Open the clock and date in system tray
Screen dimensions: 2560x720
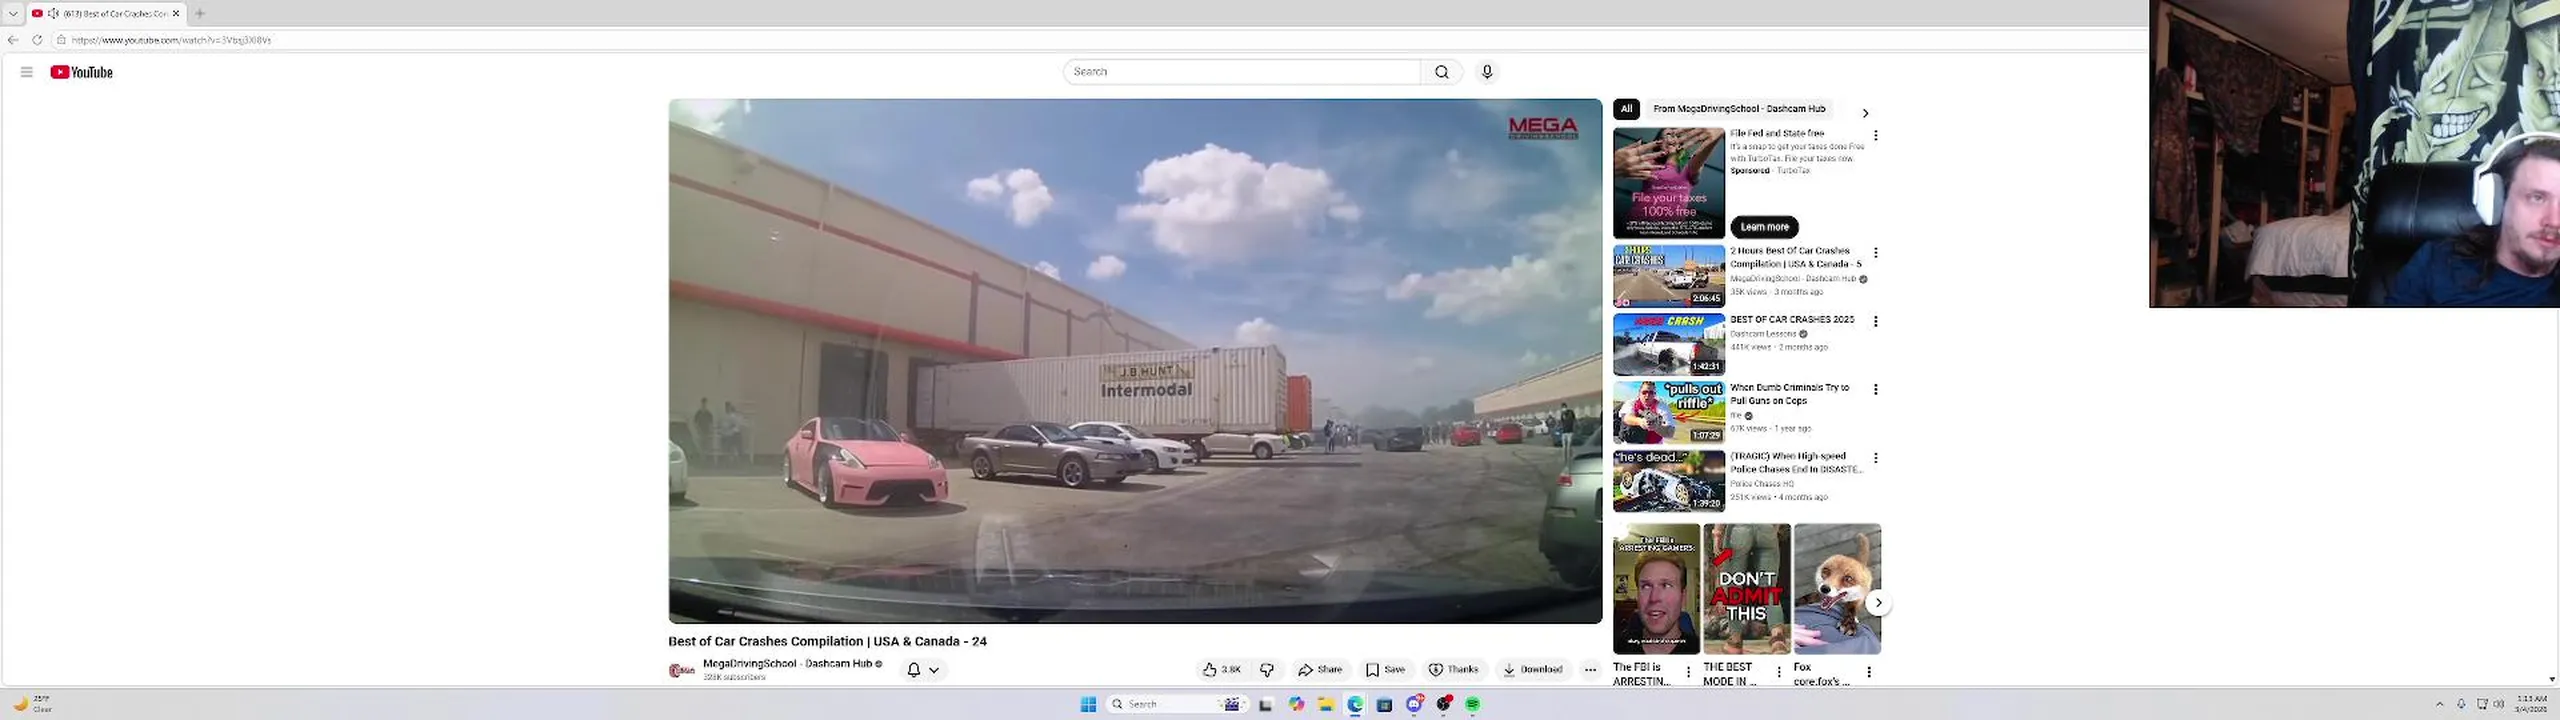[2531, 704]
